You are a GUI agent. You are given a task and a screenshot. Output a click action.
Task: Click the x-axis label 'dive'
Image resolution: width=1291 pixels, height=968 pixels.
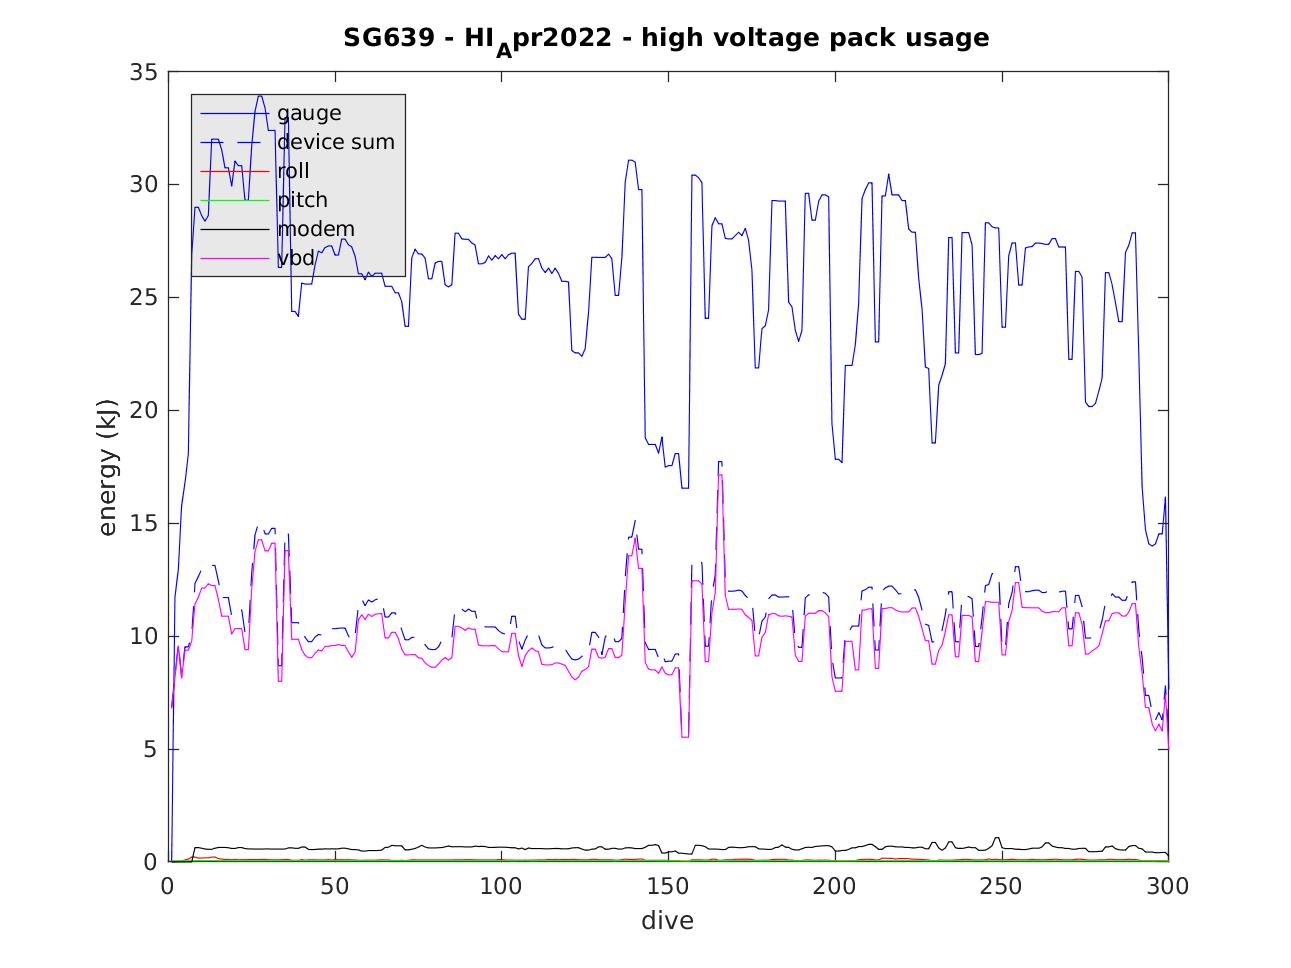667,921
